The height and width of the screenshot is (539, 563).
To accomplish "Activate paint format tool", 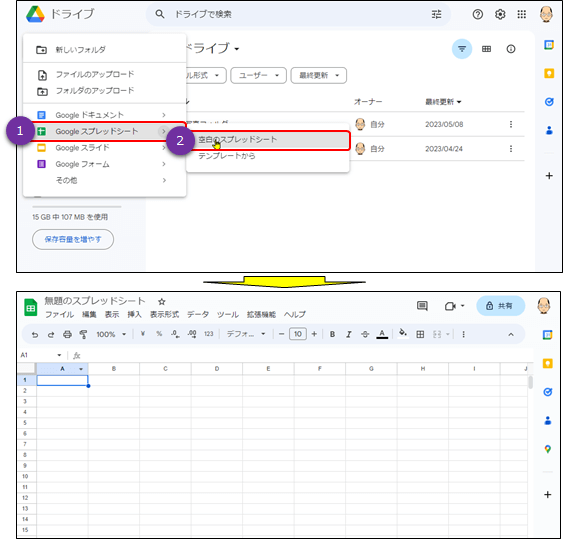I will tap(83, 335).
